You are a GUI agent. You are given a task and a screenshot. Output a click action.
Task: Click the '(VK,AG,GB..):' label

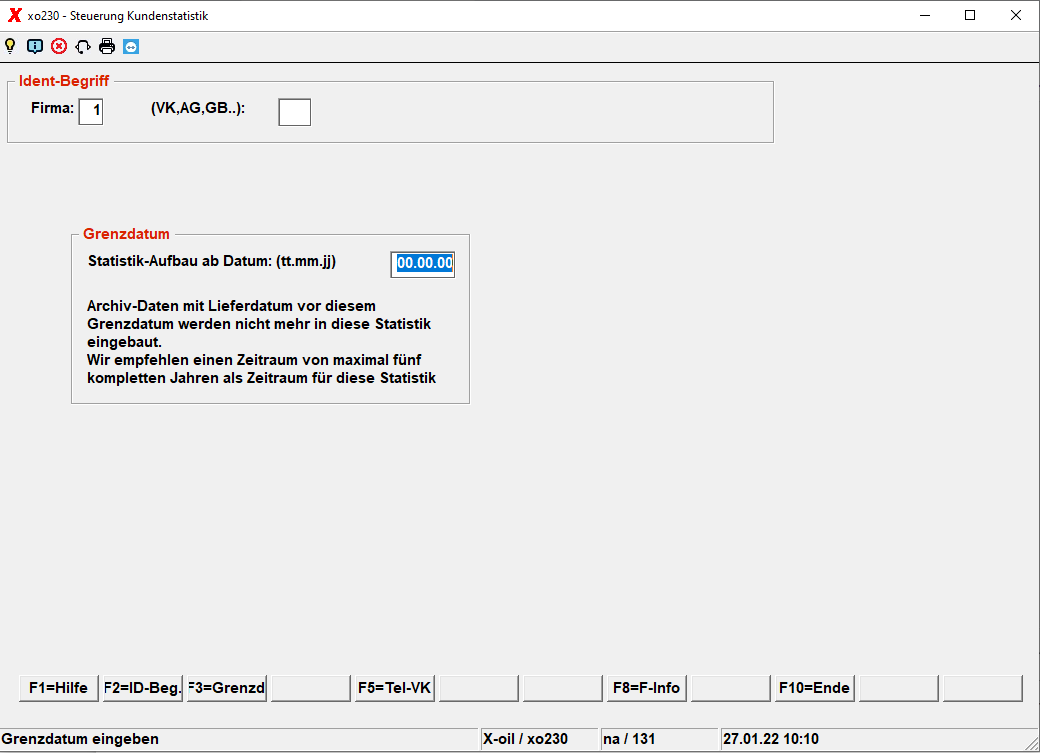198,108
